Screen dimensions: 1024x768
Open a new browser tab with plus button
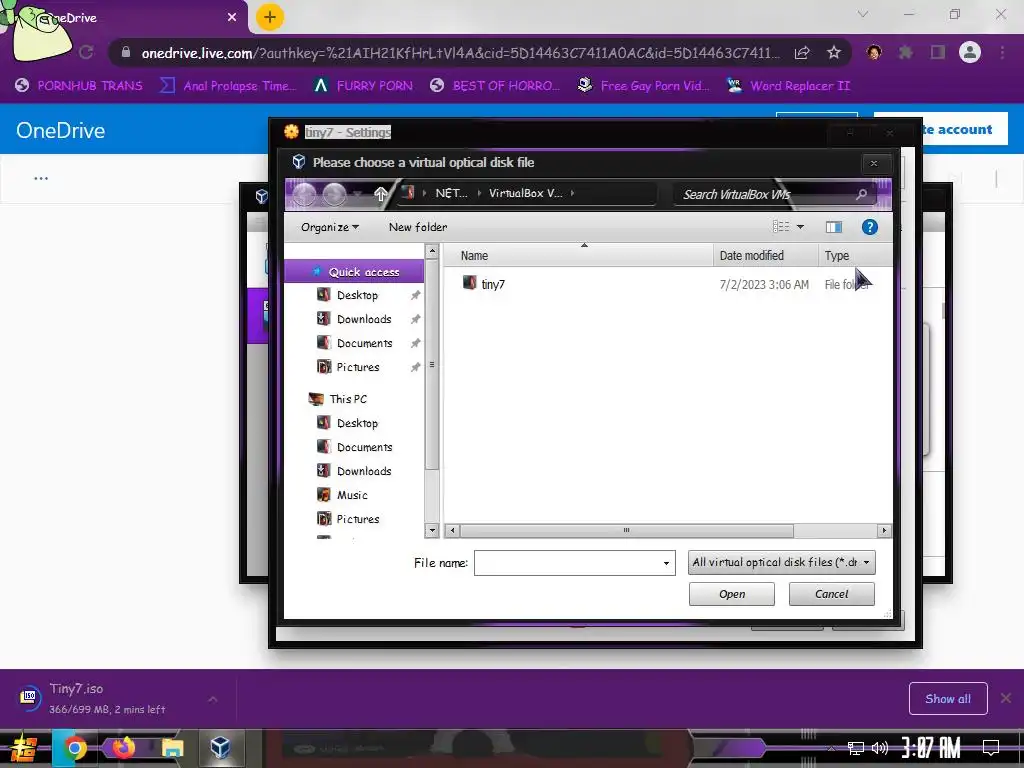pyautogui.click(x=270, y=17)
